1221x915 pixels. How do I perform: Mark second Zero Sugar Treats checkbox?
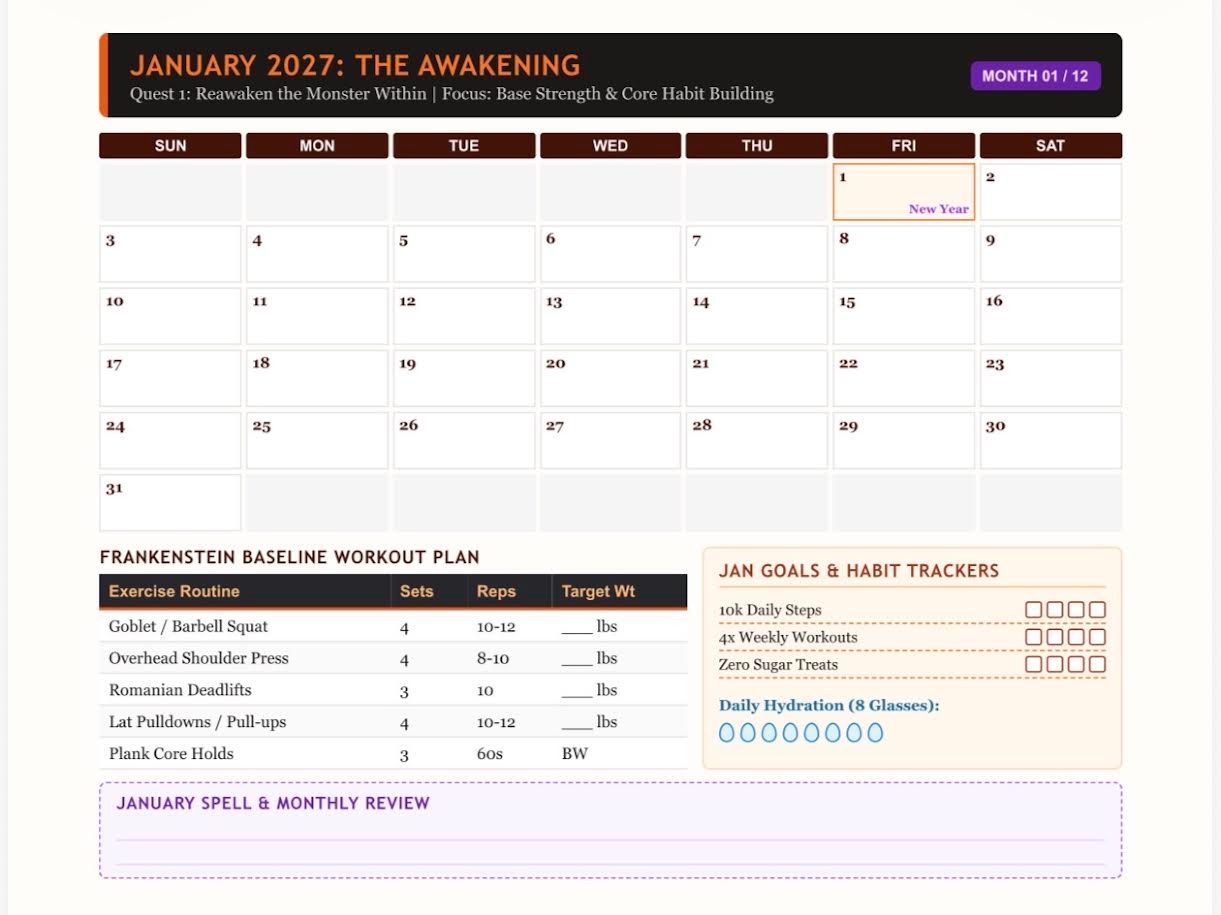(1055, 664)
